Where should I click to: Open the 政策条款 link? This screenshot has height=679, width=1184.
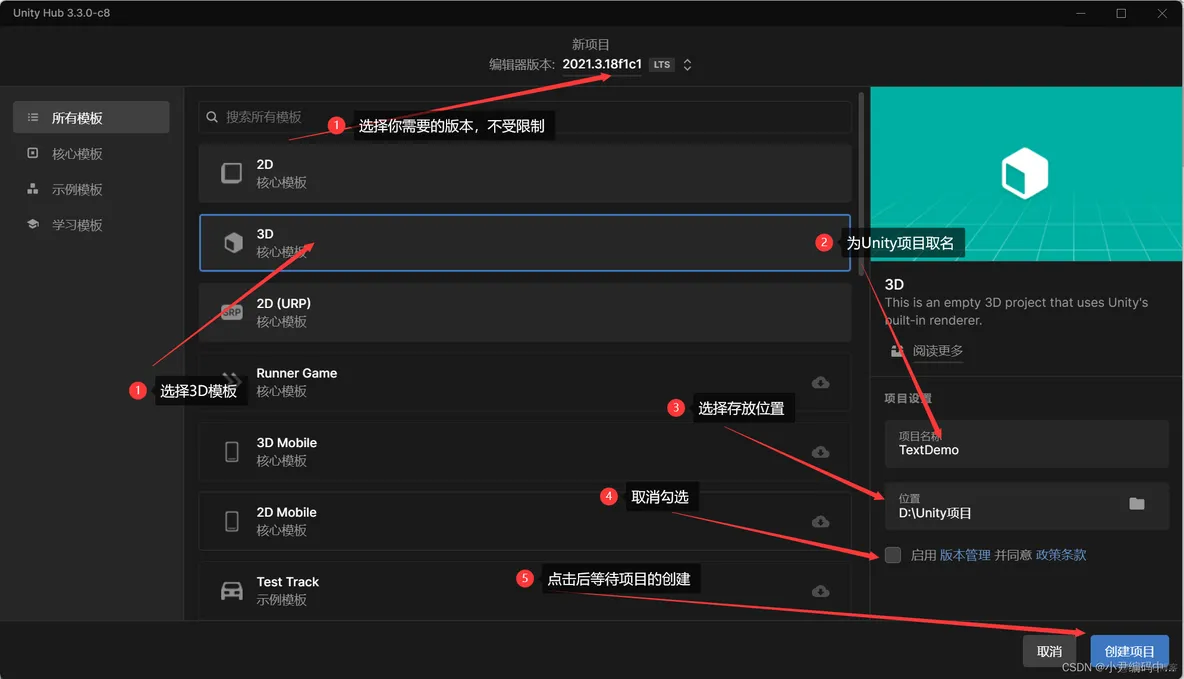click(1060, 555)
